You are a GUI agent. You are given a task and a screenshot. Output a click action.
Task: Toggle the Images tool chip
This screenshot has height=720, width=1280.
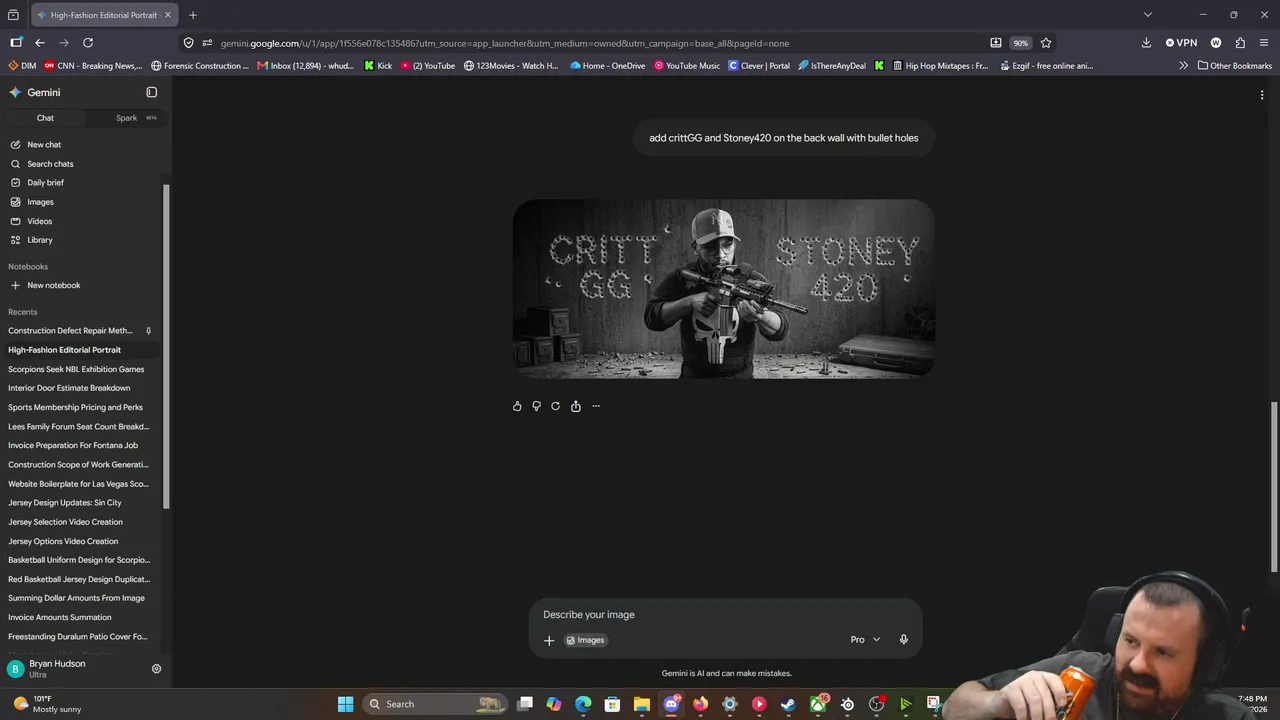[585, 640]
